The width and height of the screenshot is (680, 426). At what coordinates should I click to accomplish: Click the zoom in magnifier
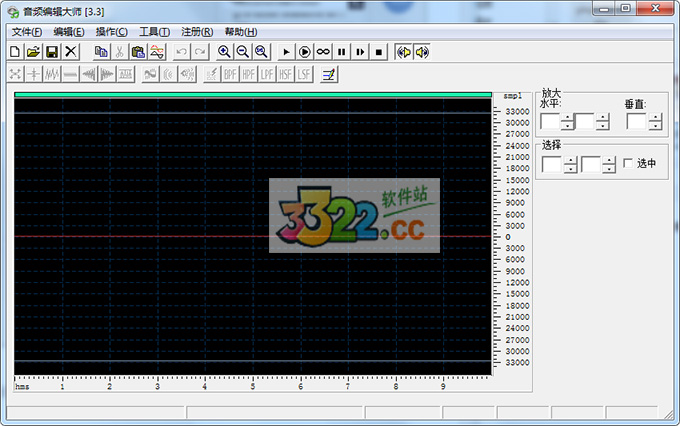coord(224,51)
